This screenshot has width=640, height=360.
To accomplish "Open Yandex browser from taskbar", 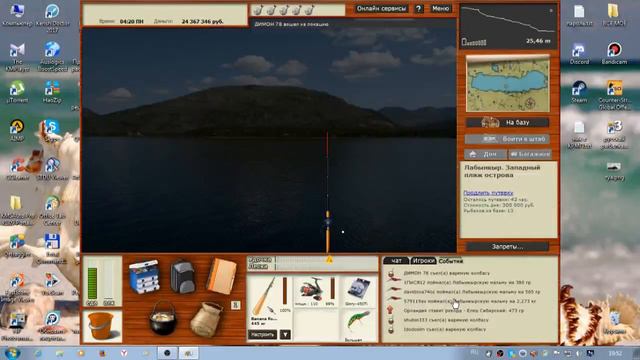I will (x=124, y=353).
